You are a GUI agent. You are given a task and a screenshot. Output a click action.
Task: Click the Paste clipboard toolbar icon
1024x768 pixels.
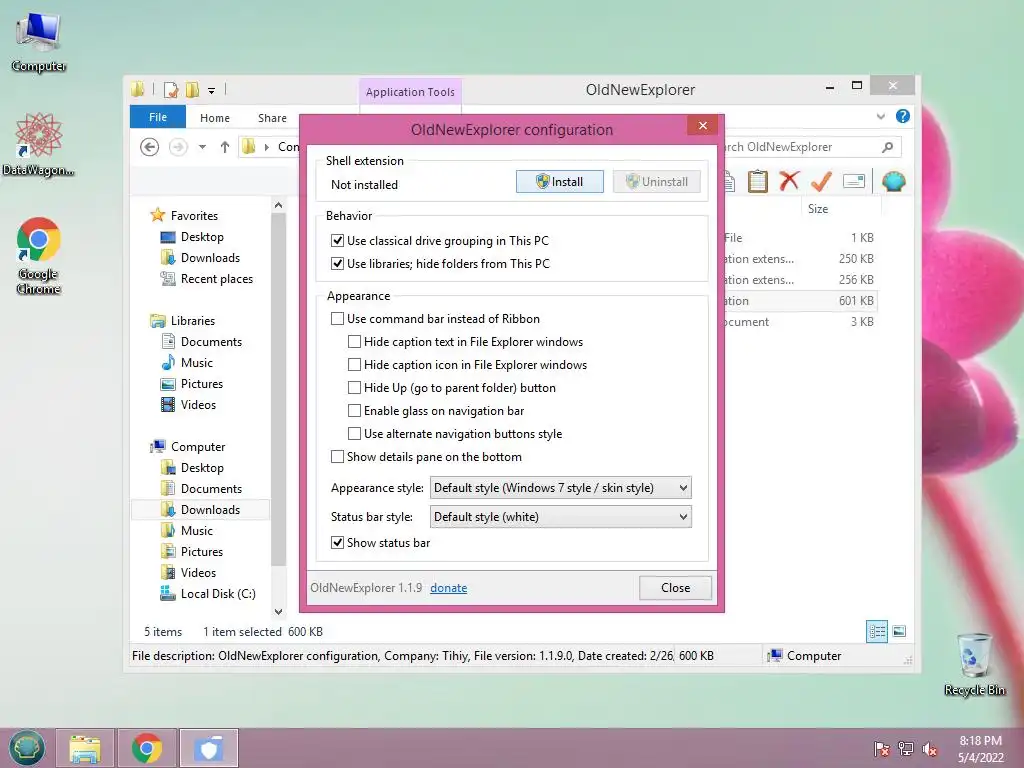758,181
